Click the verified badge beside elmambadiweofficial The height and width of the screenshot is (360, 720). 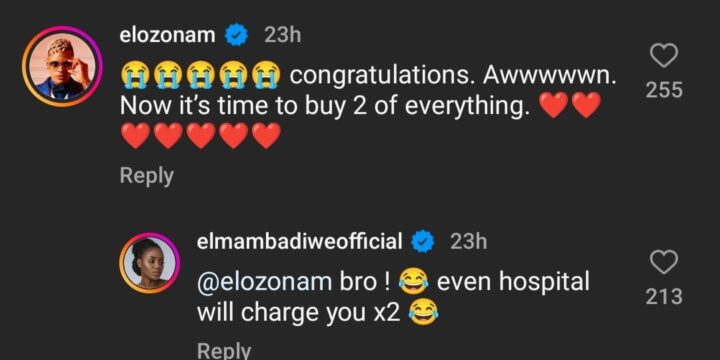point(423,242)
